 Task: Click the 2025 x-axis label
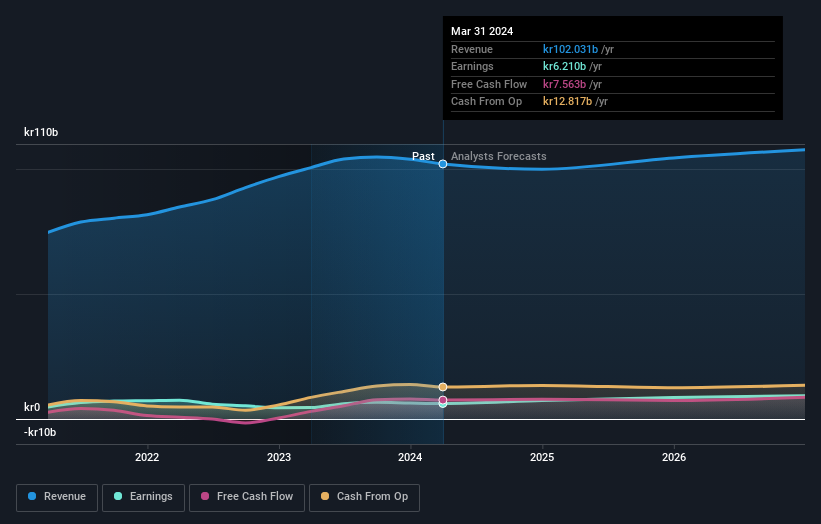(x=542, y=457)
